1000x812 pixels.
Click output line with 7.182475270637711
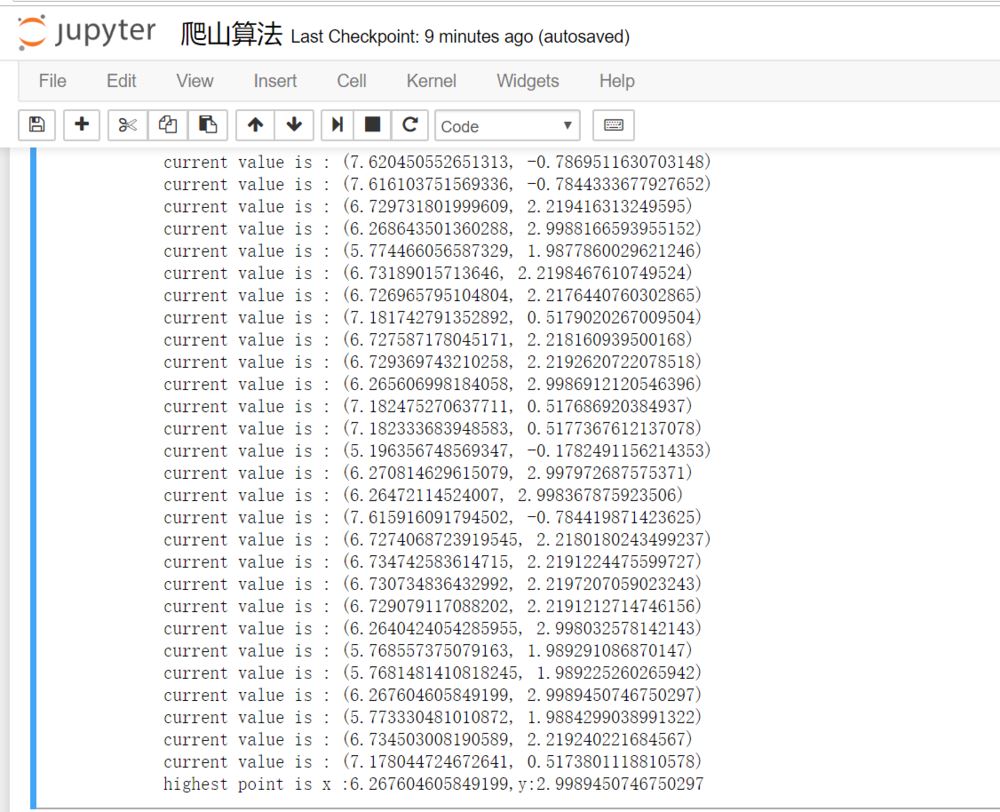point(427,406)
